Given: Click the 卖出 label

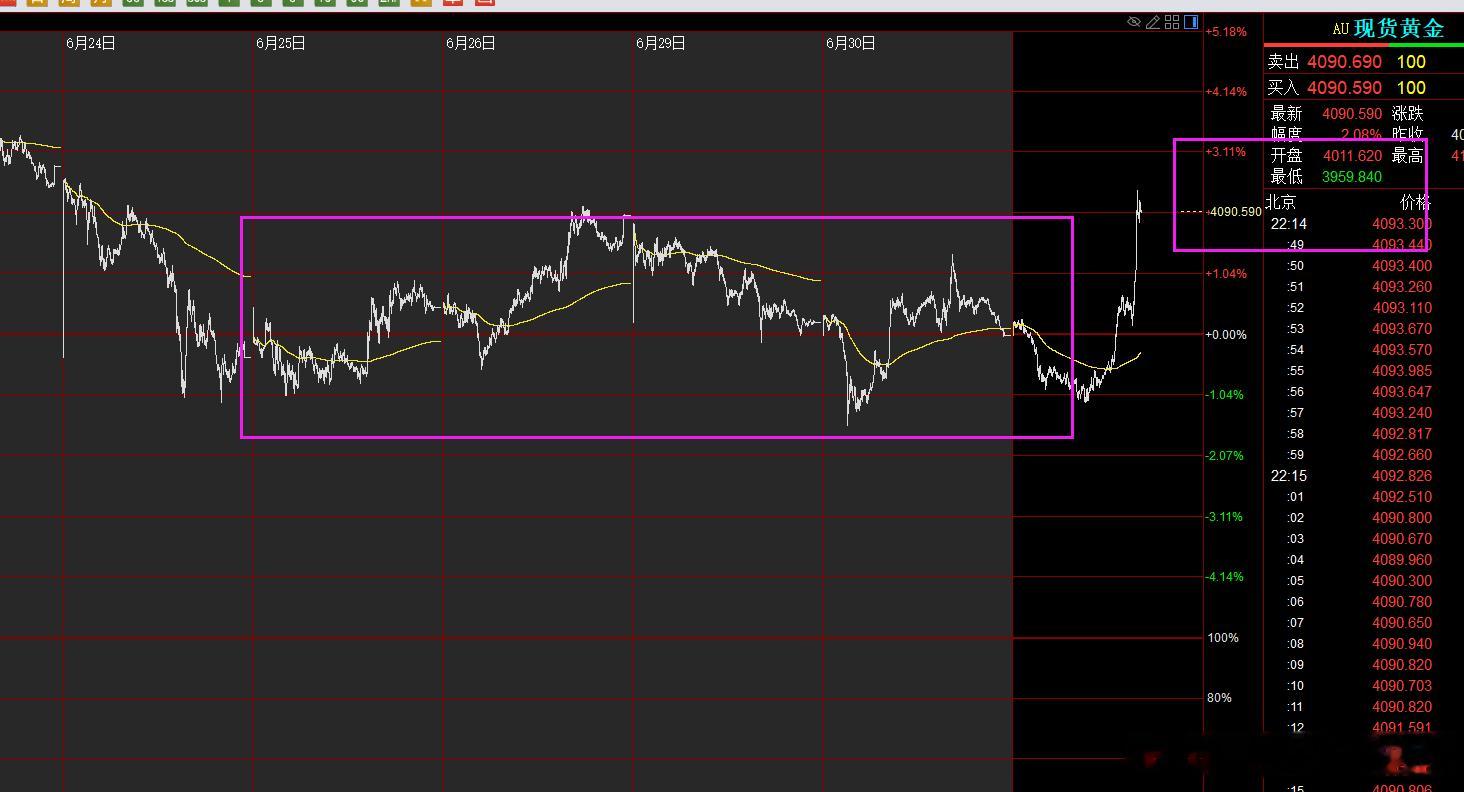Looking at the screenshot, I should (1283, 62).
